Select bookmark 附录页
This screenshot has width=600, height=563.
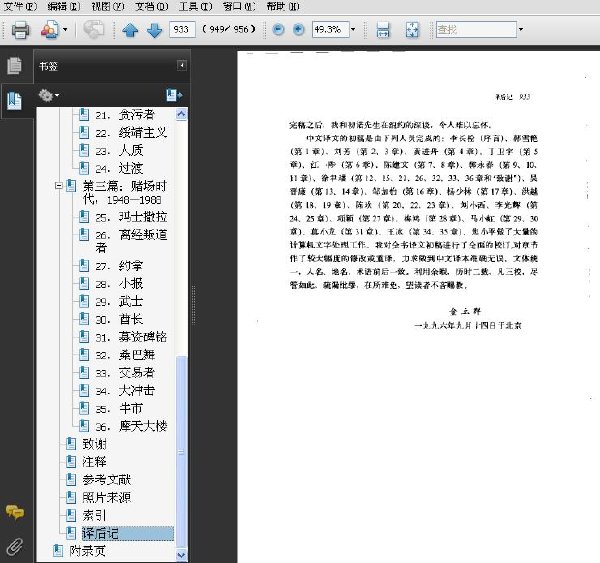(87, 551)
